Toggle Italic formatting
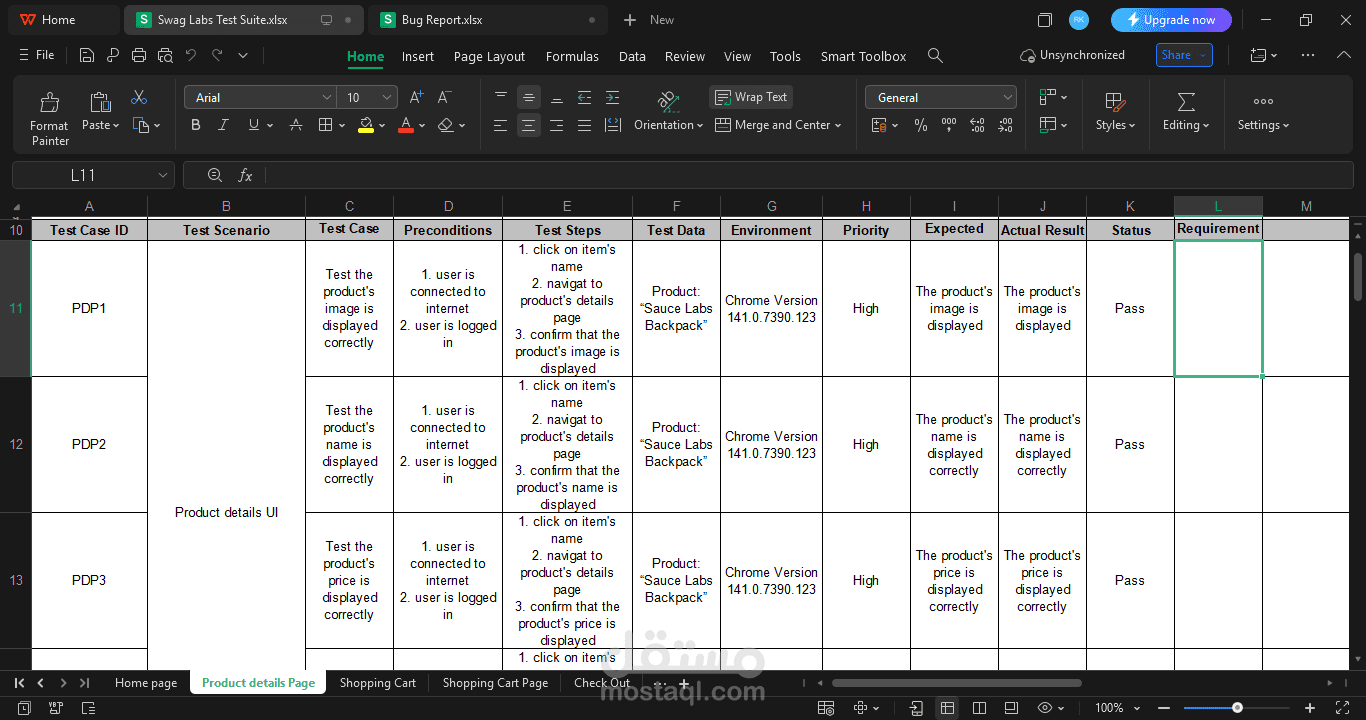1366x720 pixels. (x=224, y=125)
